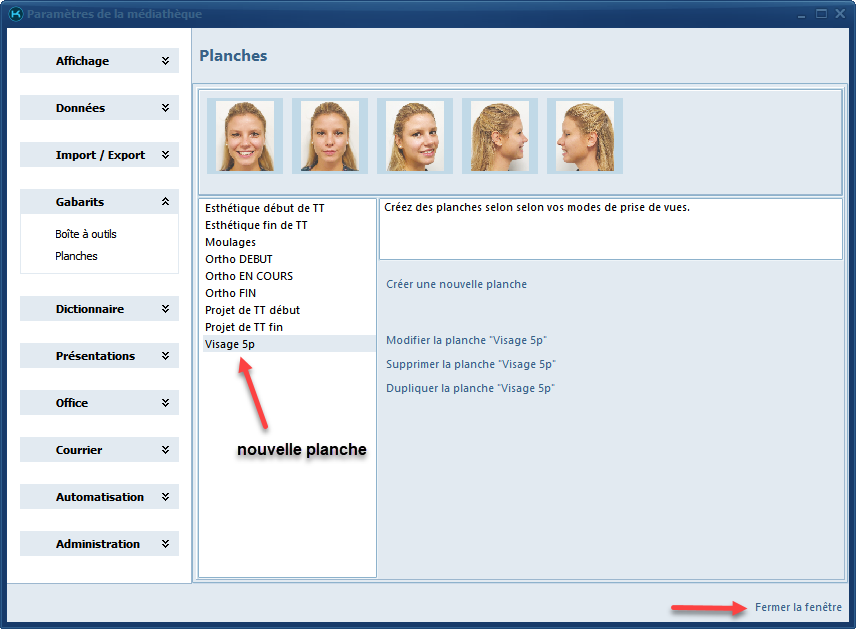The image size is (856, 629).
Task: Click the three-quarter smiling face thumbnail
Action: [415, 136]
